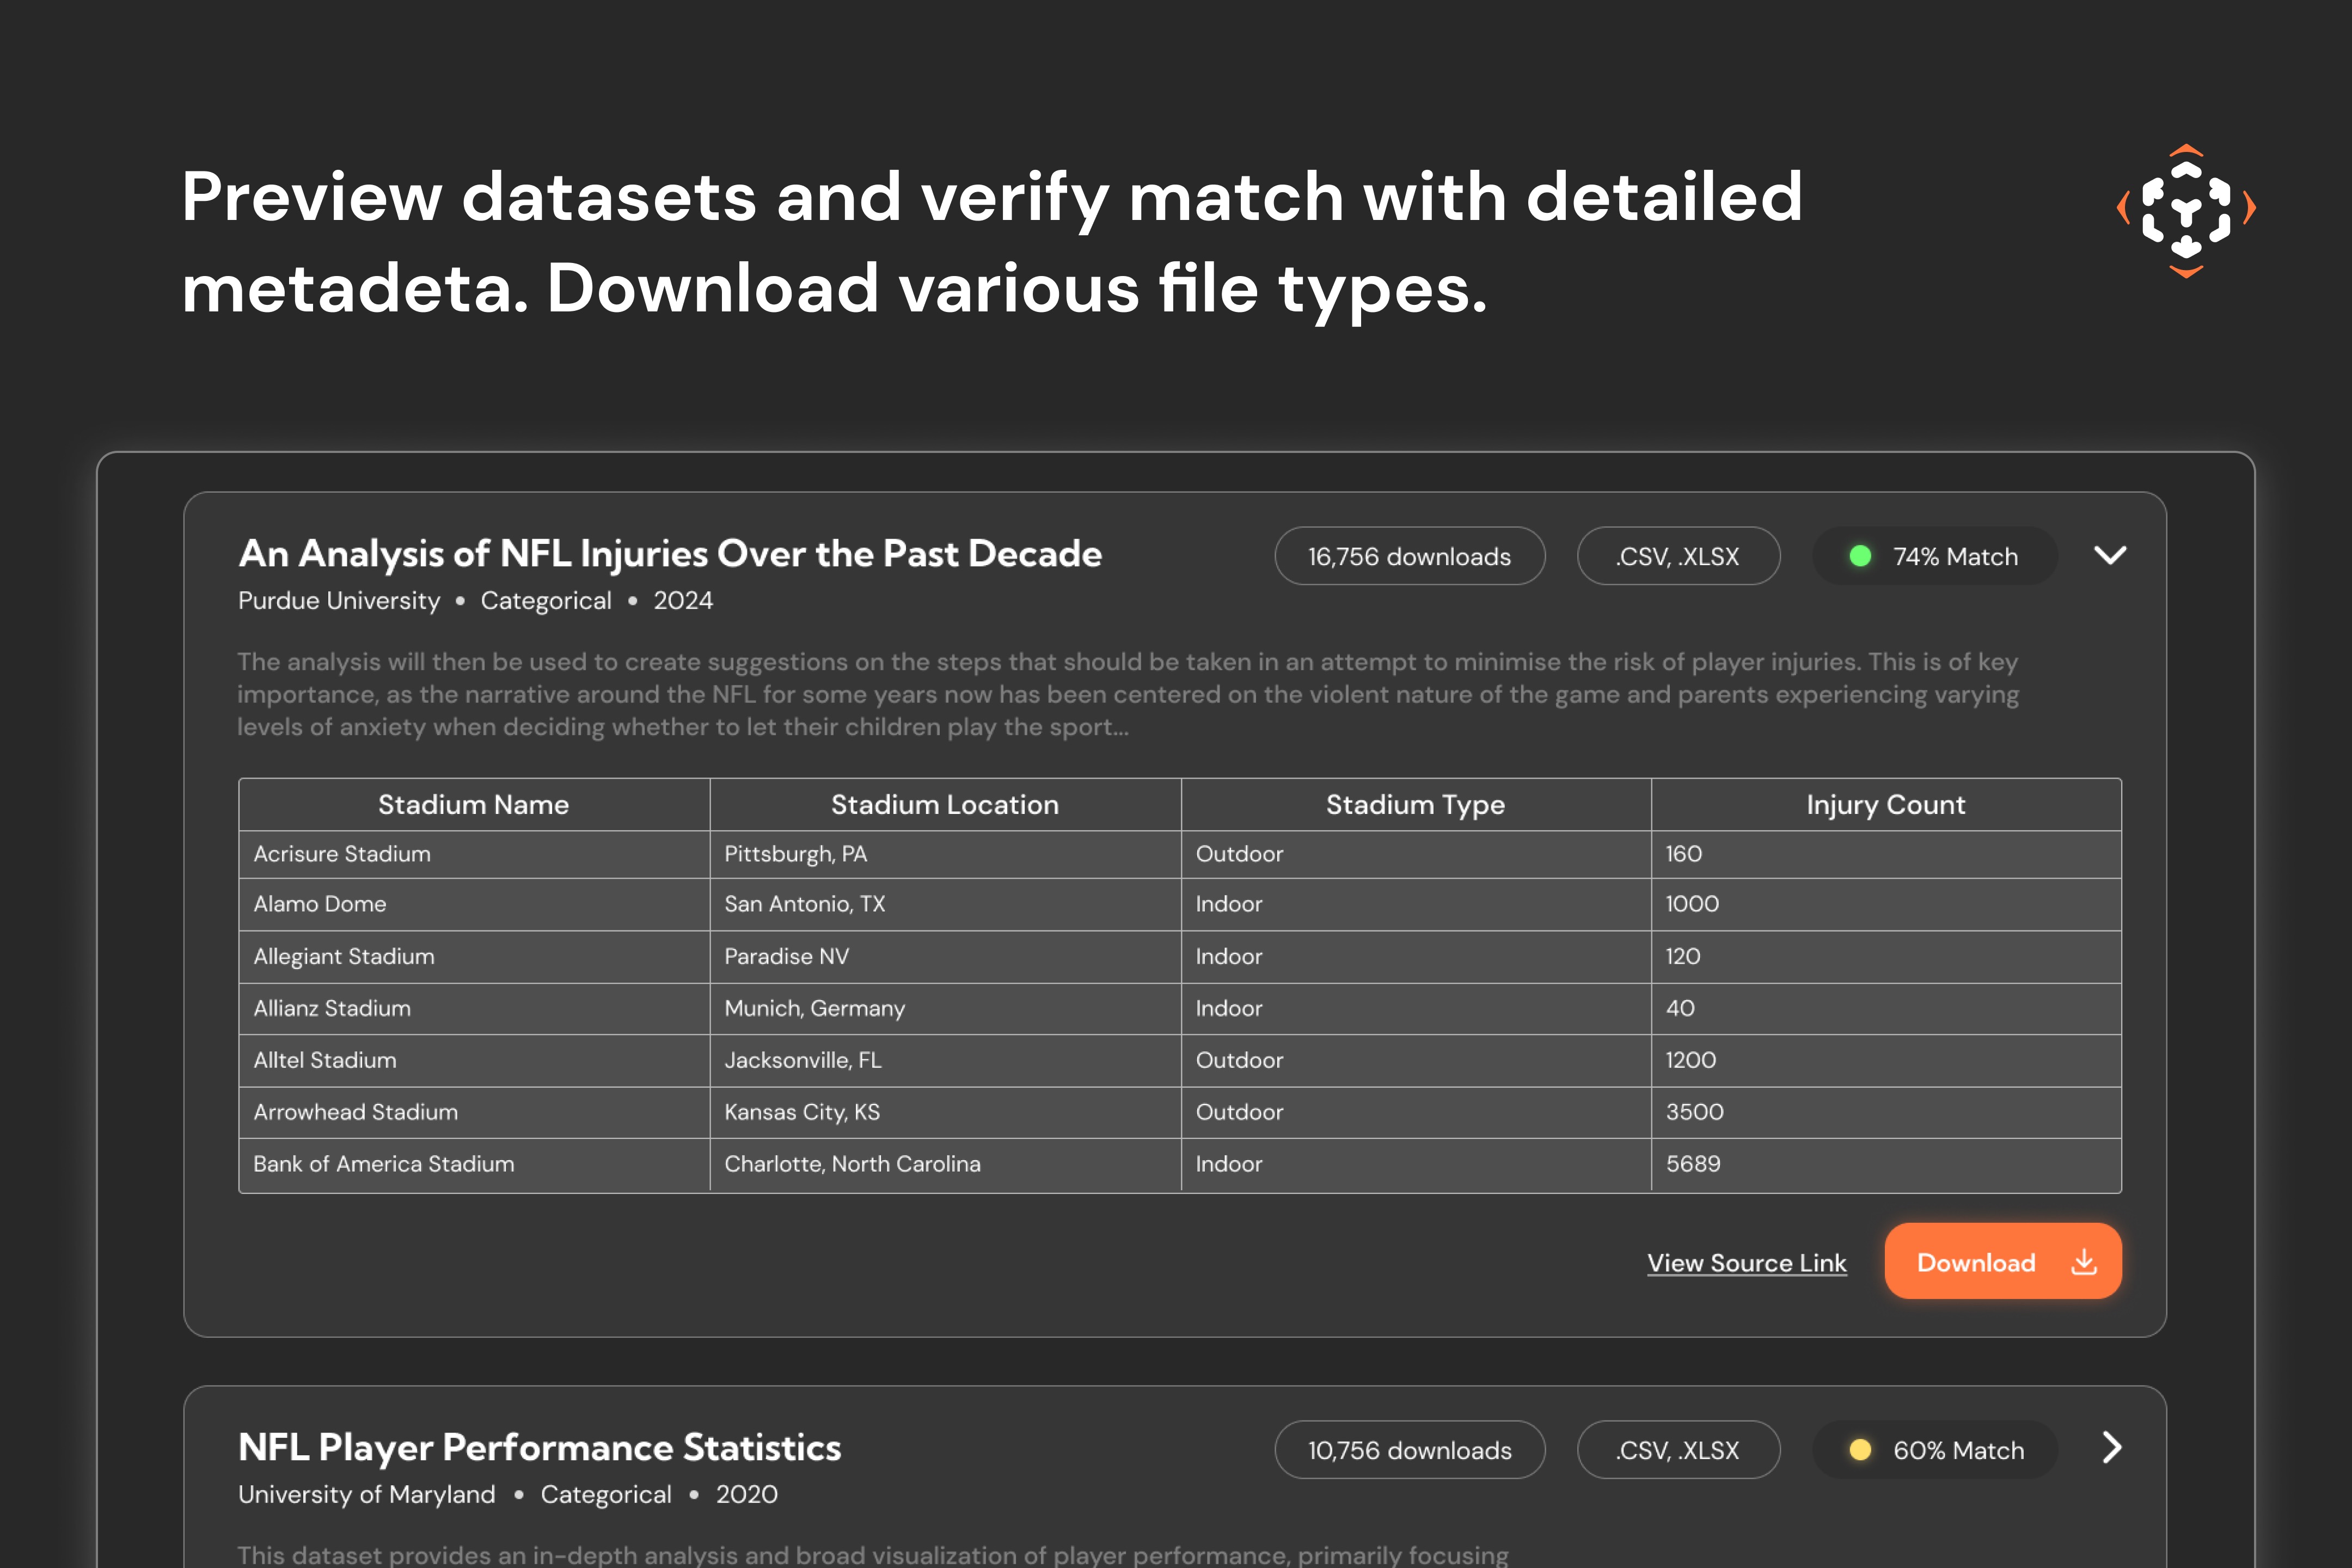Screen dimensions: 2352x1568
Task: Open the NFL Injuries Over the Past Decade title
Action: tap(670, 554)
